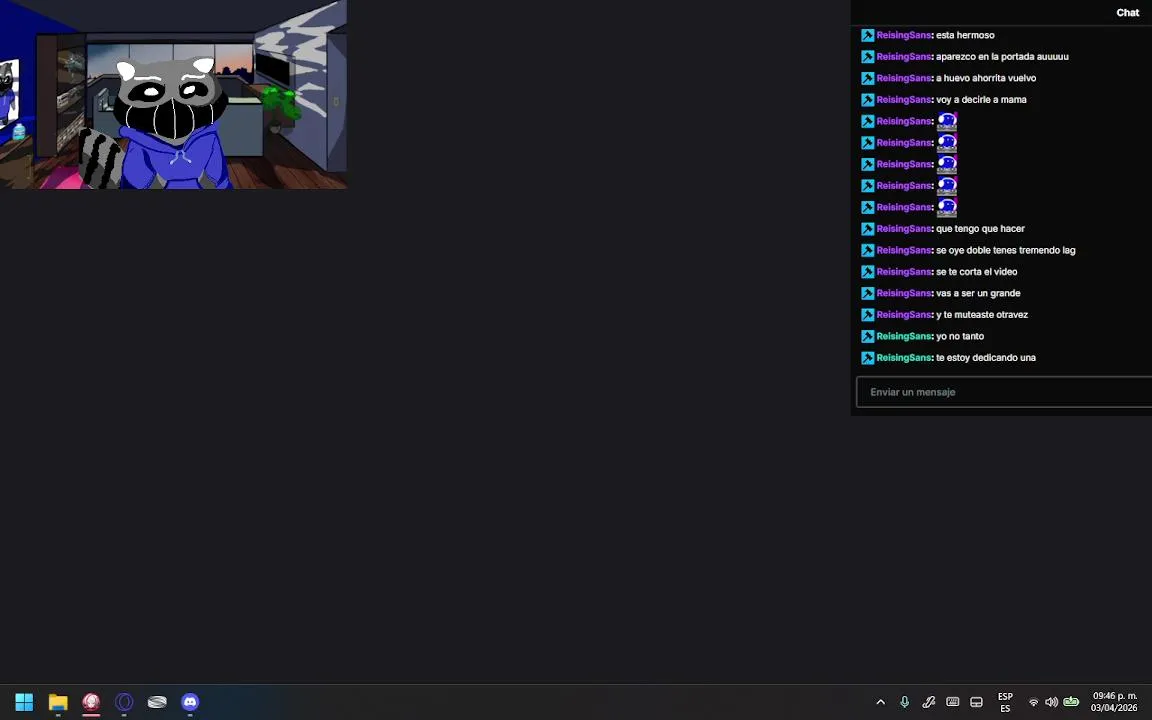
Task: Open the Wi-Fi network tray icon
Action: point(1034,702)
